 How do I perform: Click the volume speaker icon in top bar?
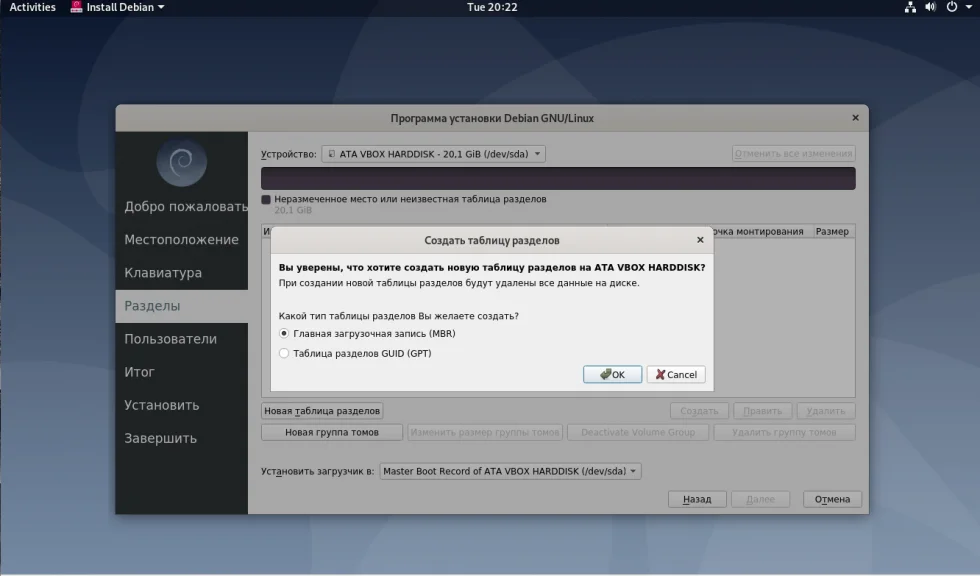[931, 7]
